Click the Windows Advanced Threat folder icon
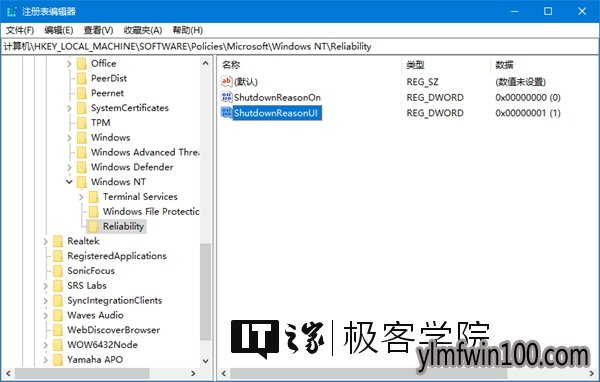This screenshot has width=600, height=382. tap(82, 152)
